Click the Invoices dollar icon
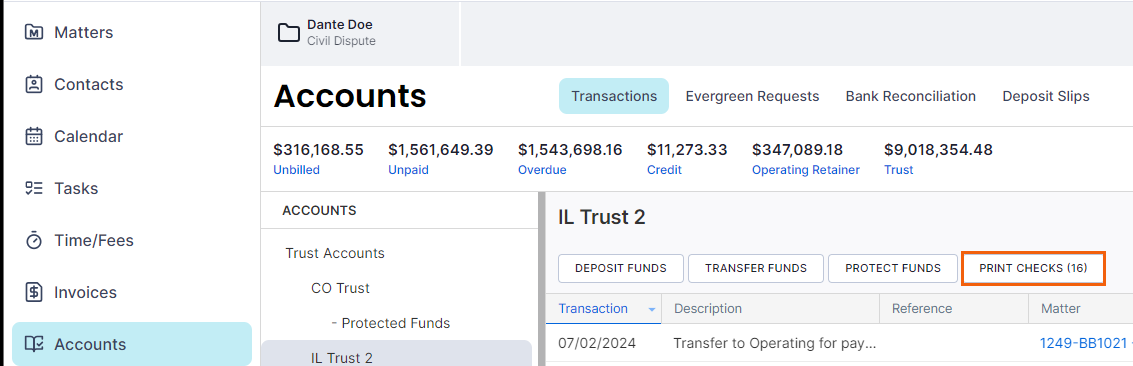1133x366 pixels. (33, 292)
